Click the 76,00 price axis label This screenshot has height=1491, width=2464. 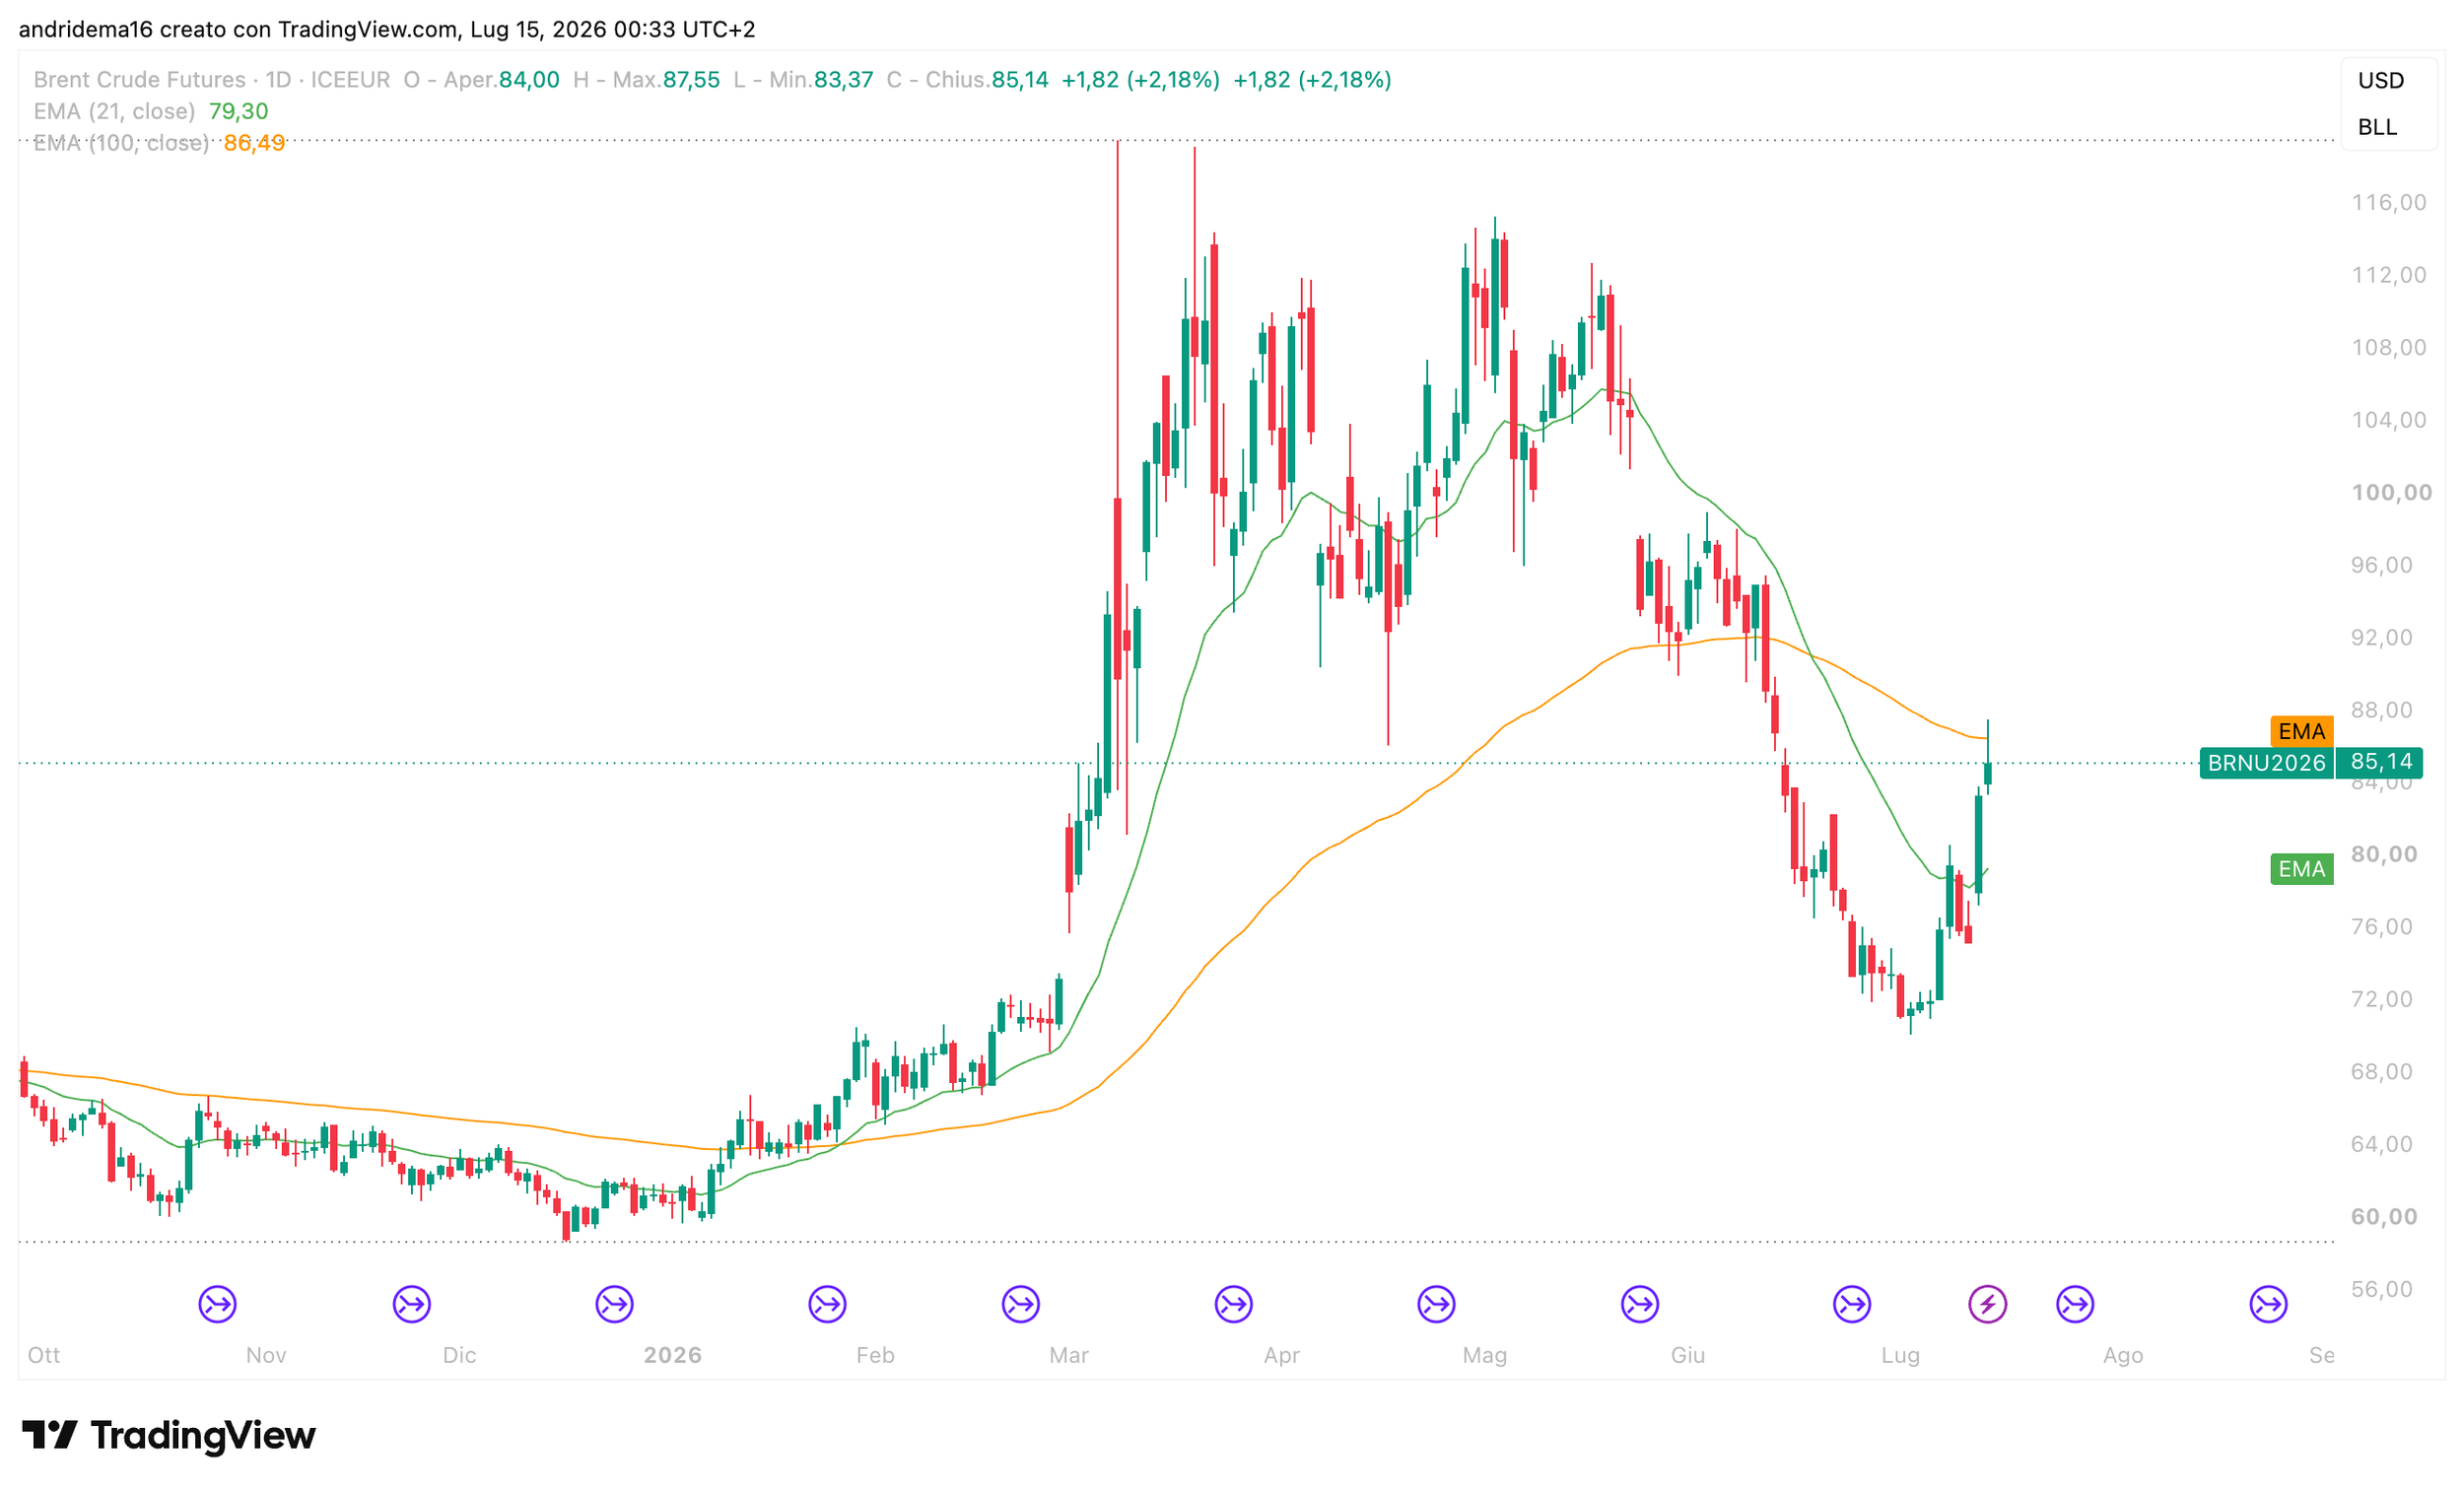2381,926
